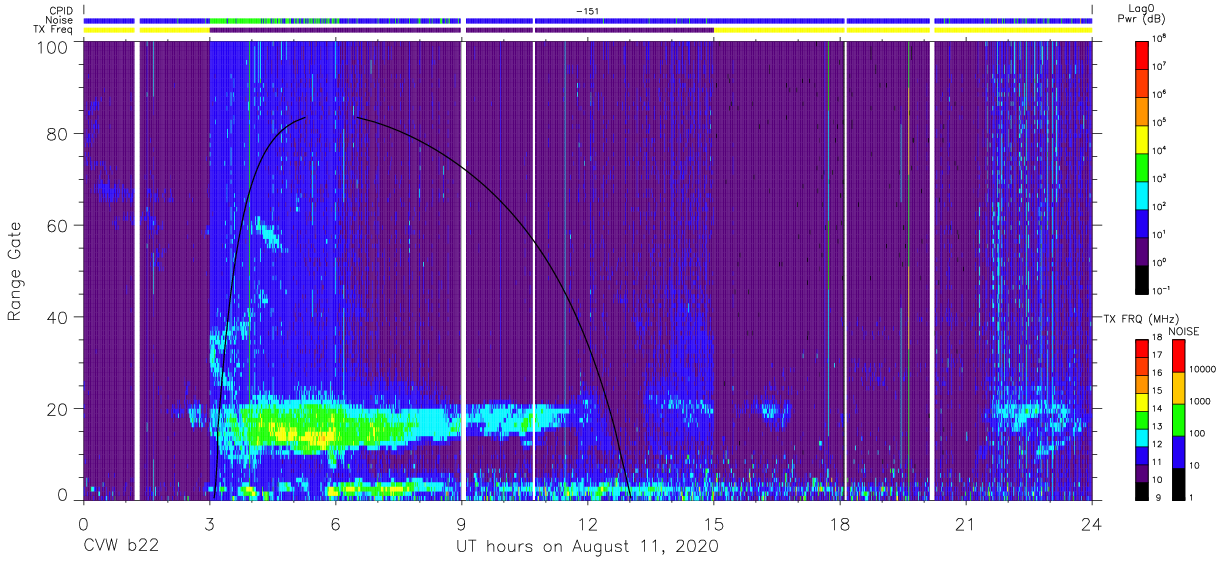
Task: Click the orange band of the NOISE colorbar
Action: click(1179, 388)
